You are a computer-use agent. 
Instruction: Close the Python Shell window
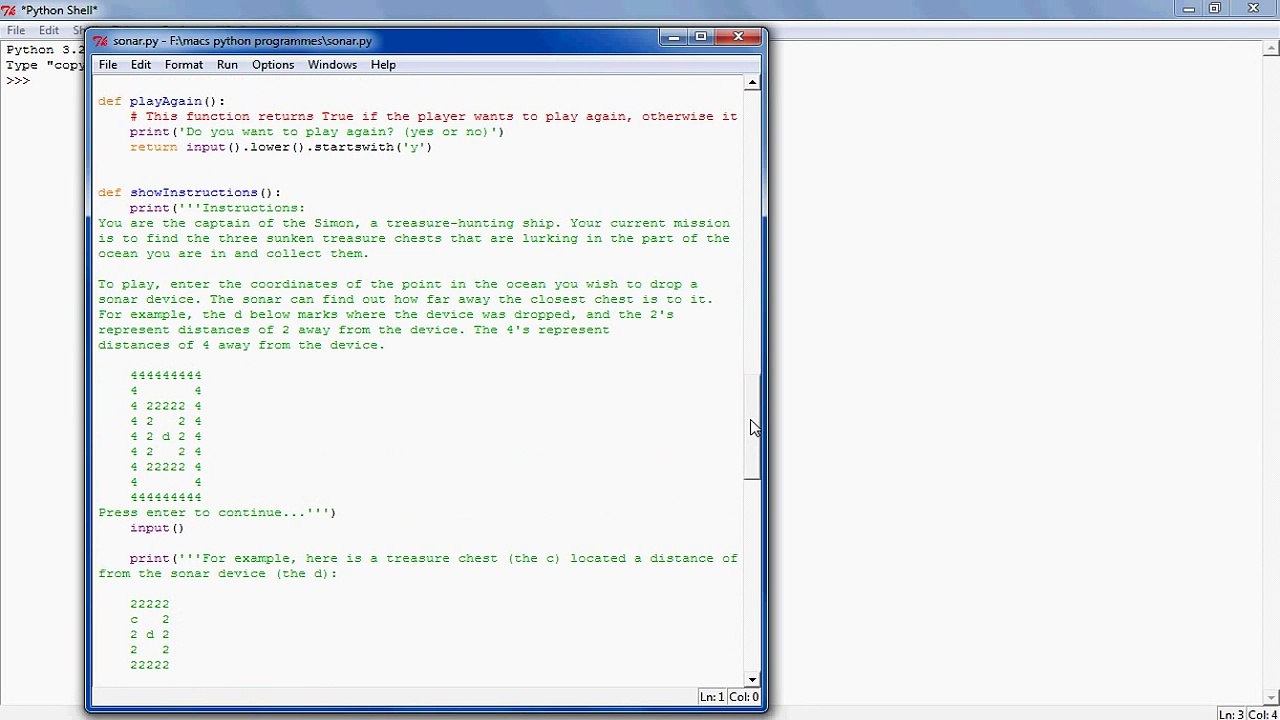1254,9
